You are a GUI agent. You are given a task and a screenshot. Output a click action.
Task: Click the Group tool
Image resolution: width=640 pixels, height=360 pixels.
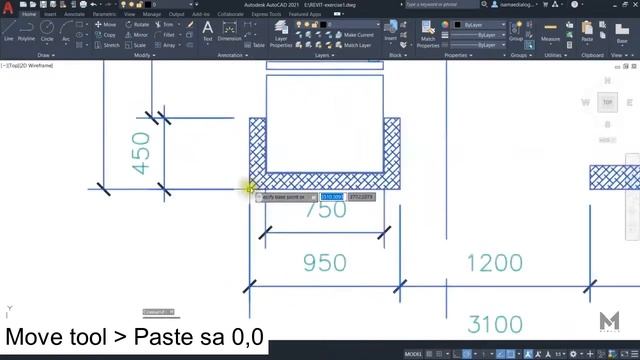(516, 32)
